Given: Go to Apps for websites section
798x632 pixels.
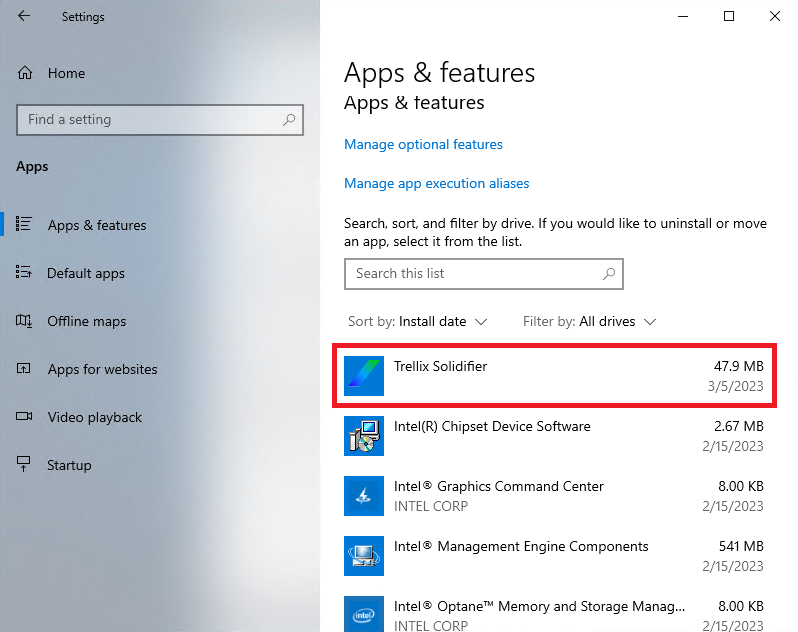Looking at the screenshot, I should click(102, 369).
